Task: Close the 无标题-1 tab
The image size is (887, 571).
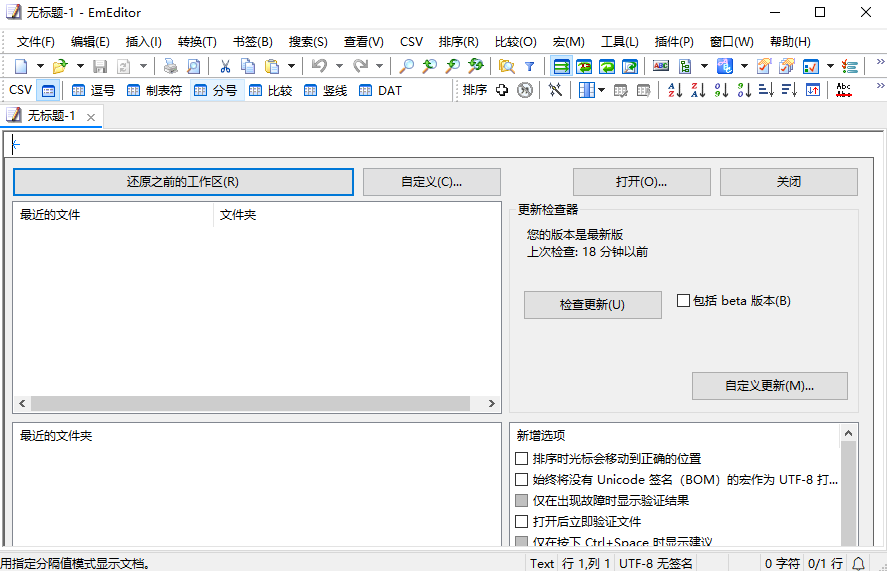Action: click(91, 117)
